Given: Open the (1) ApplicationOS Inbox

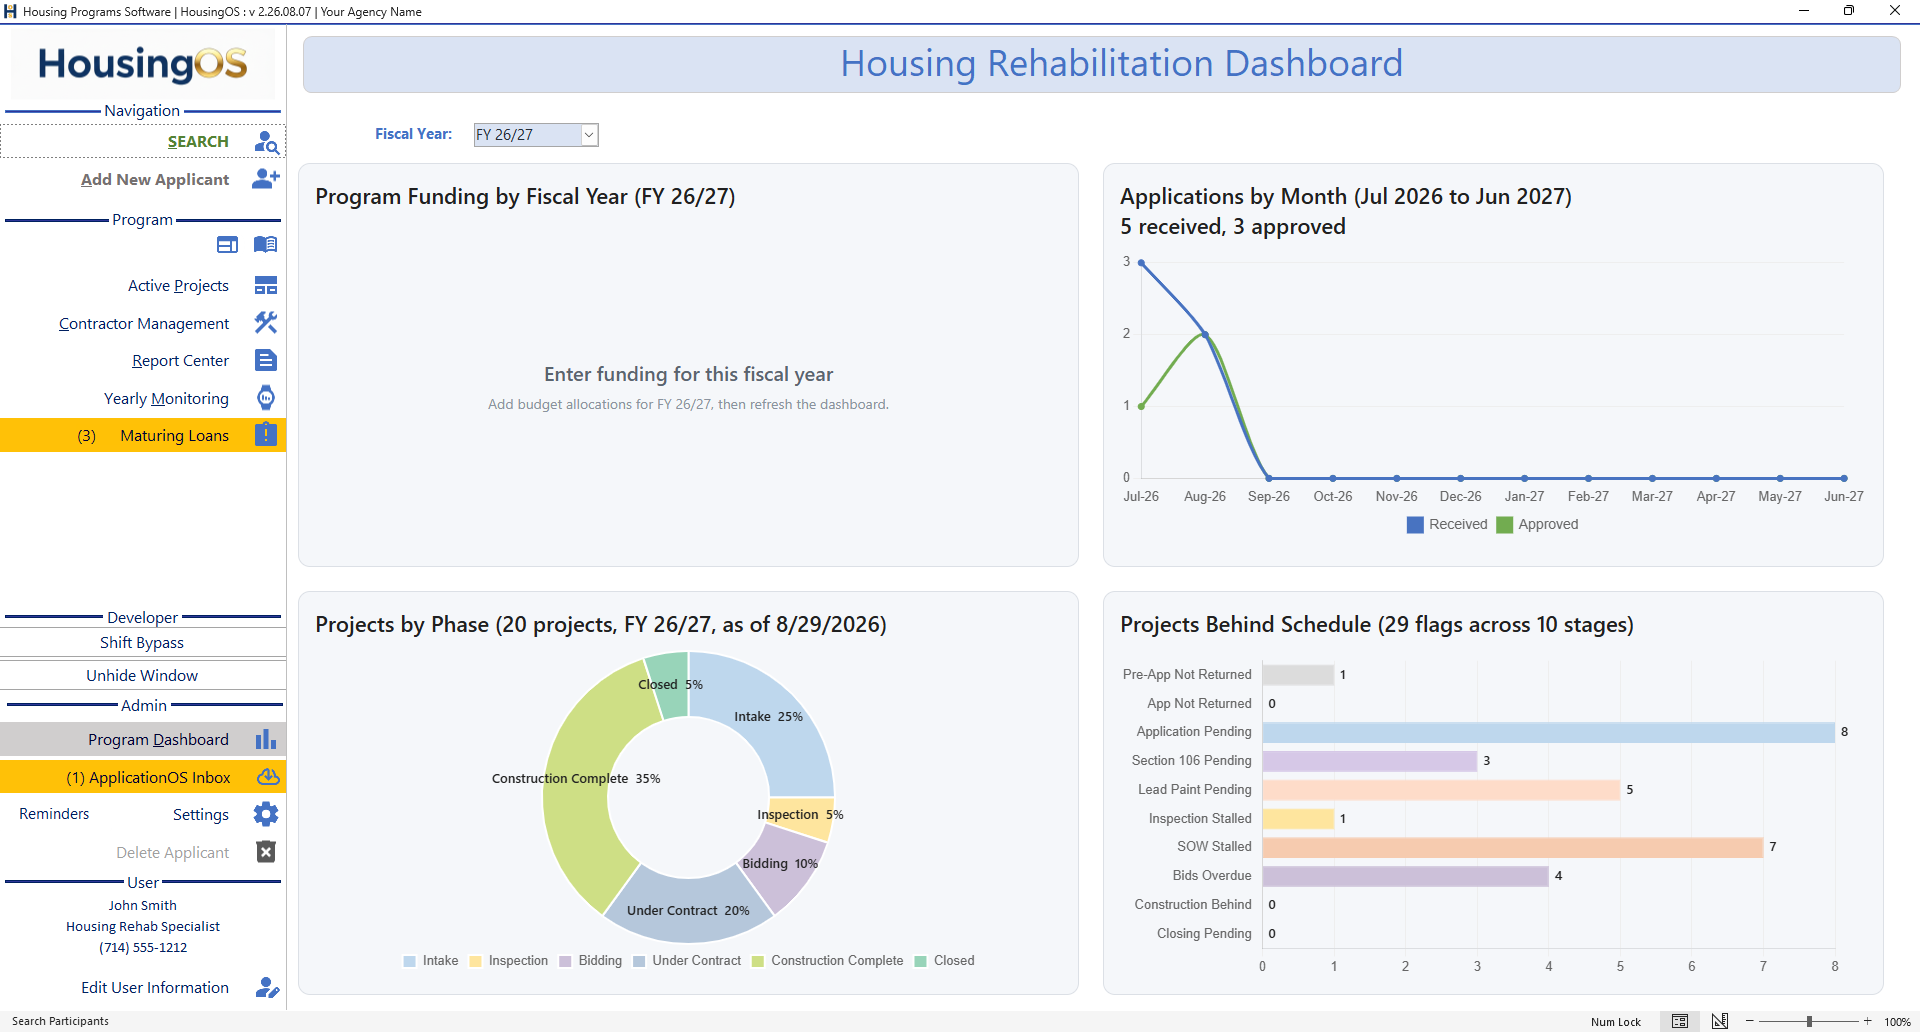Looking at the screenshot, I should 143,777.
